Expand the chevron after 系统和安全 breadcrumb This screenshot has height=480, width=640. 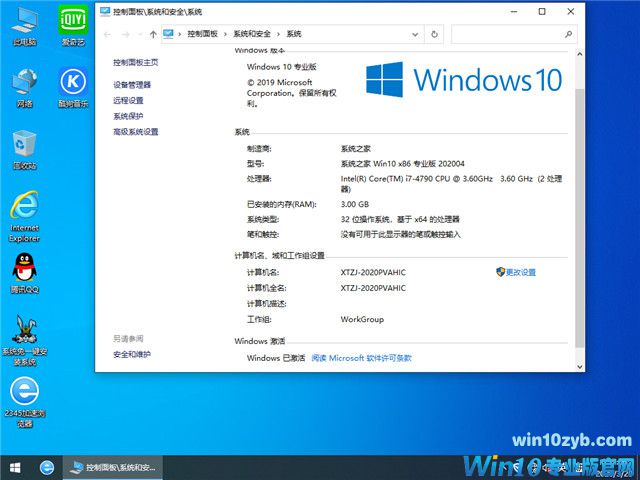click(x=278, y=34)
